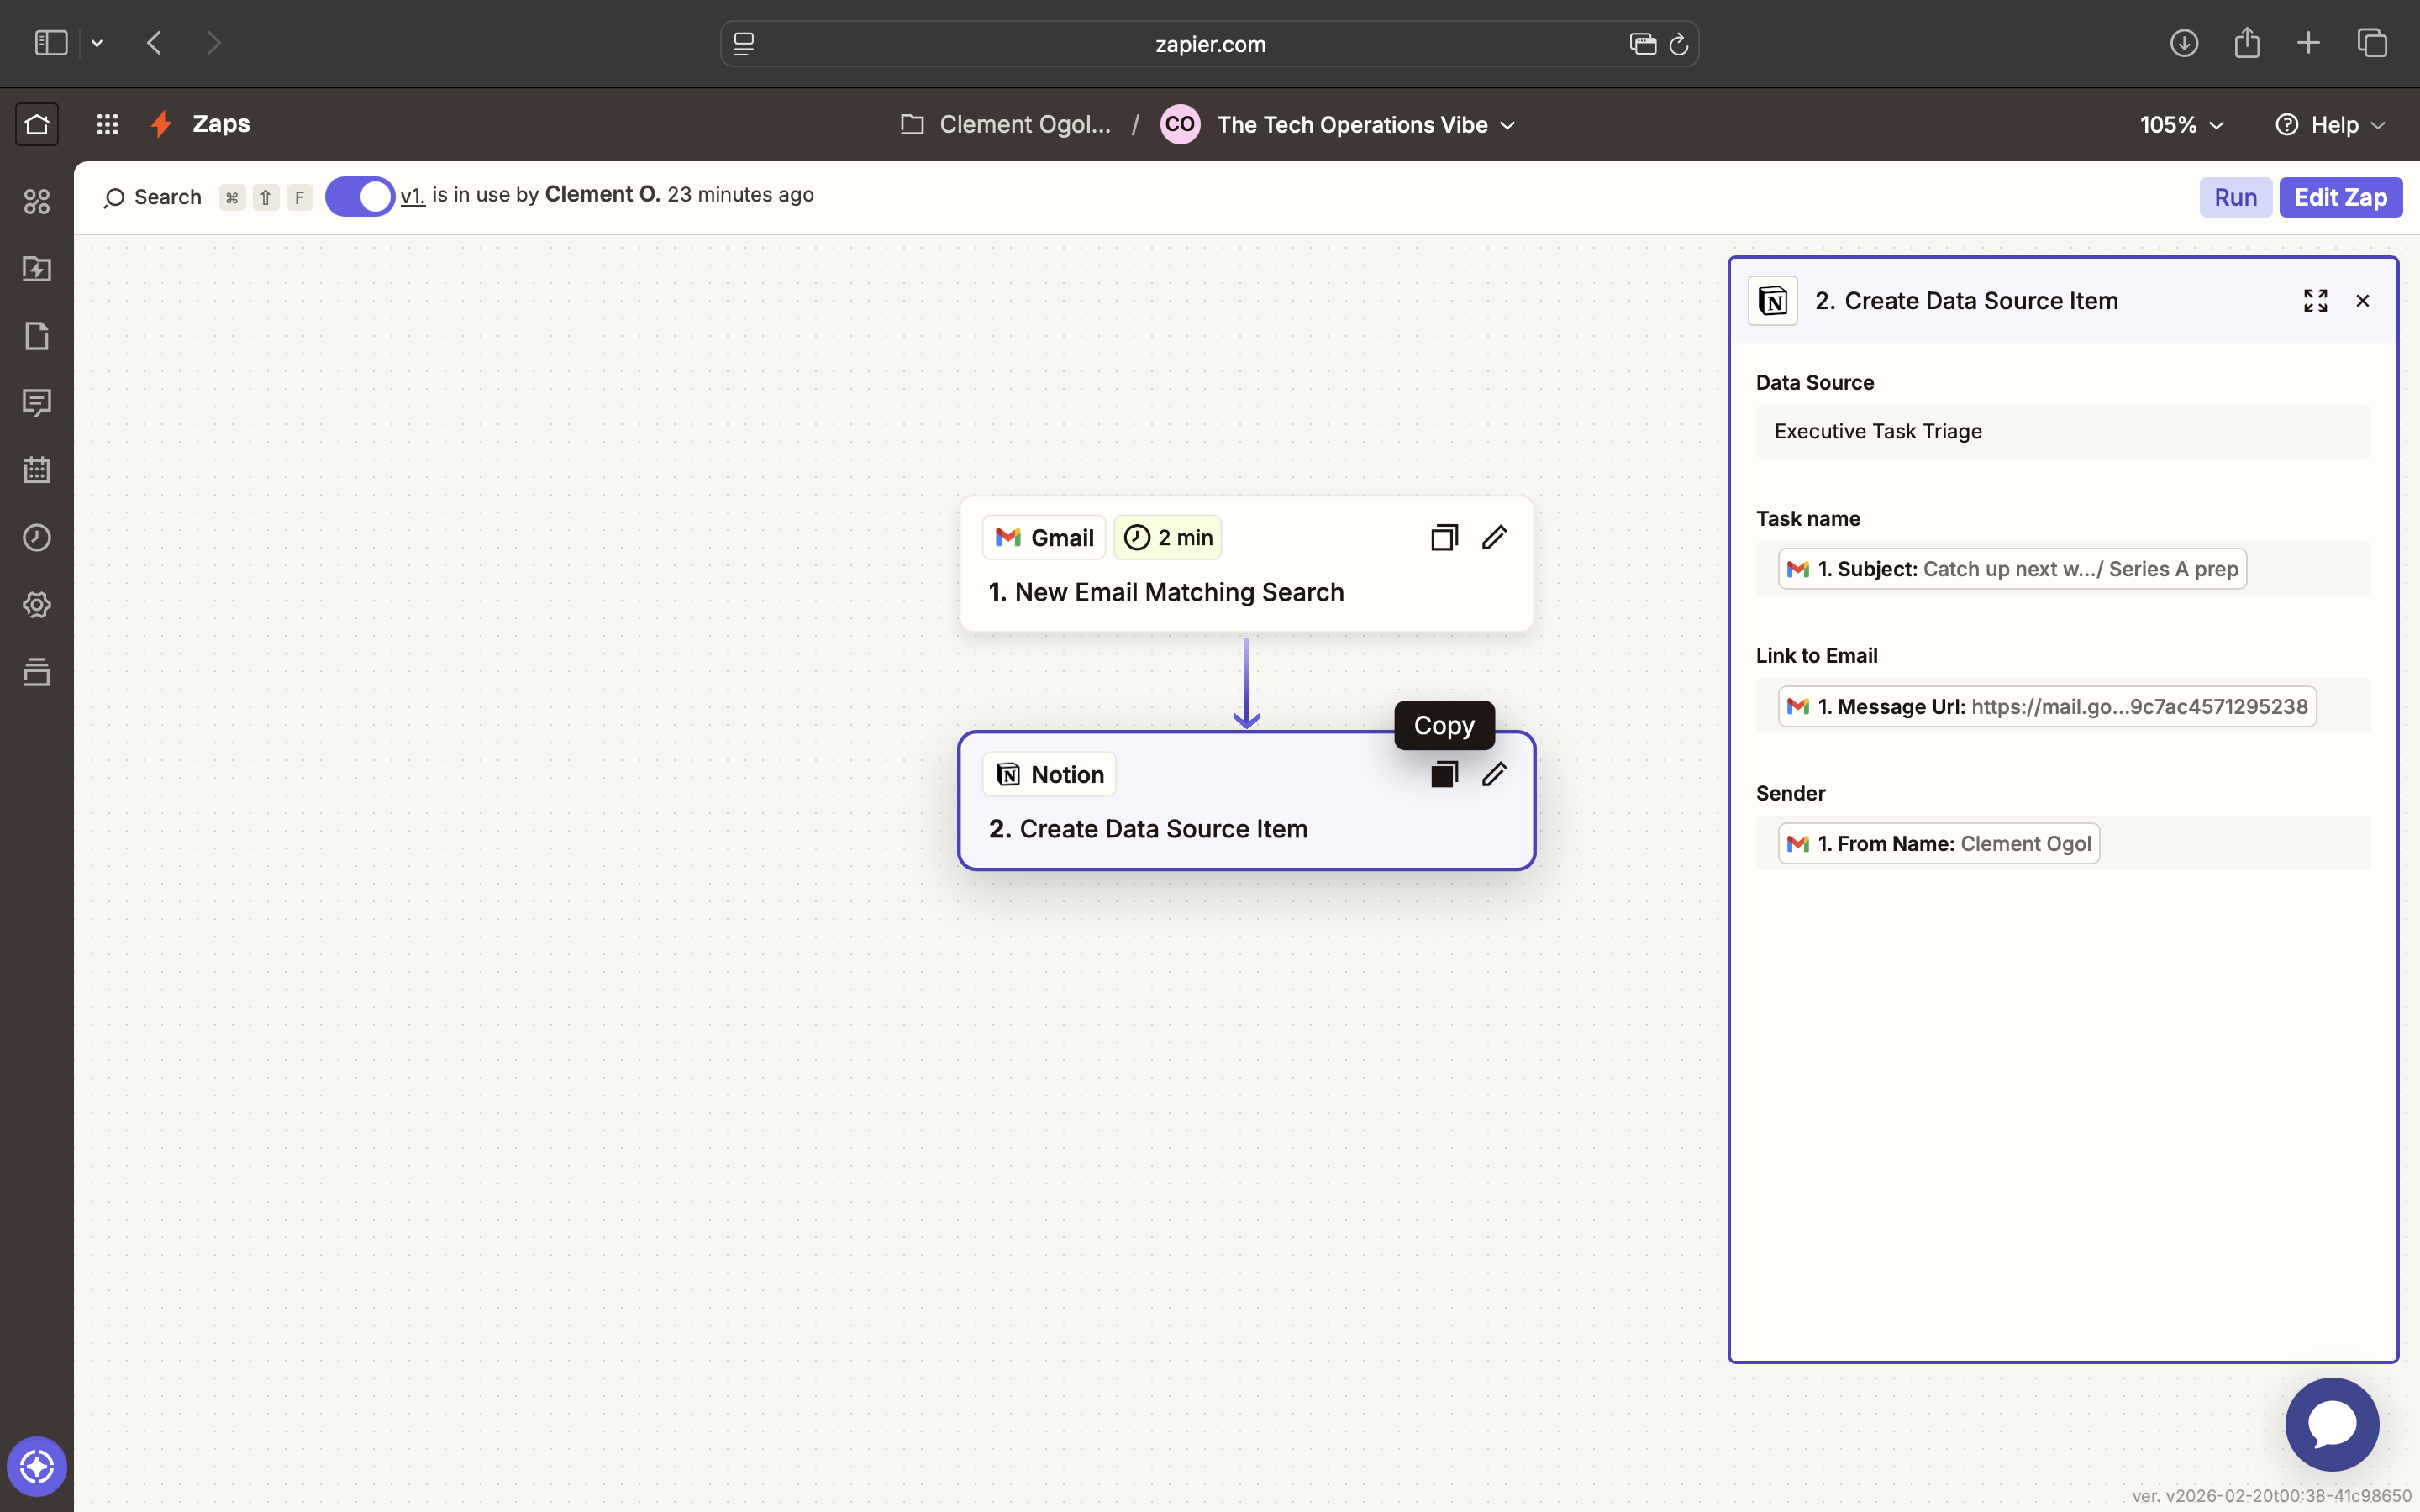Open settings via the gear icon
The image size is (2420, 1512).
coord(37,604)
